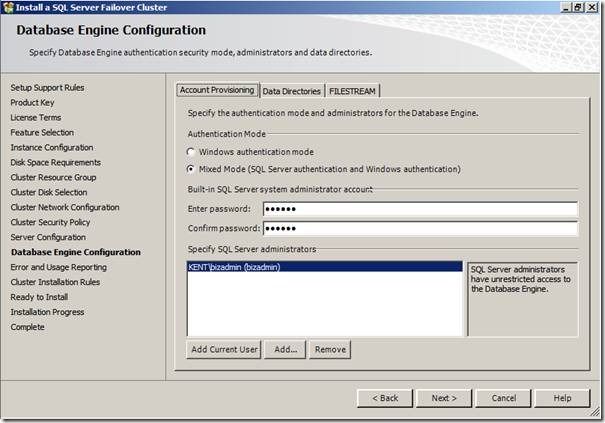This screenshot has width=605, height=423.
Task: Click Instance Configuration step
Action: point(52,147)
